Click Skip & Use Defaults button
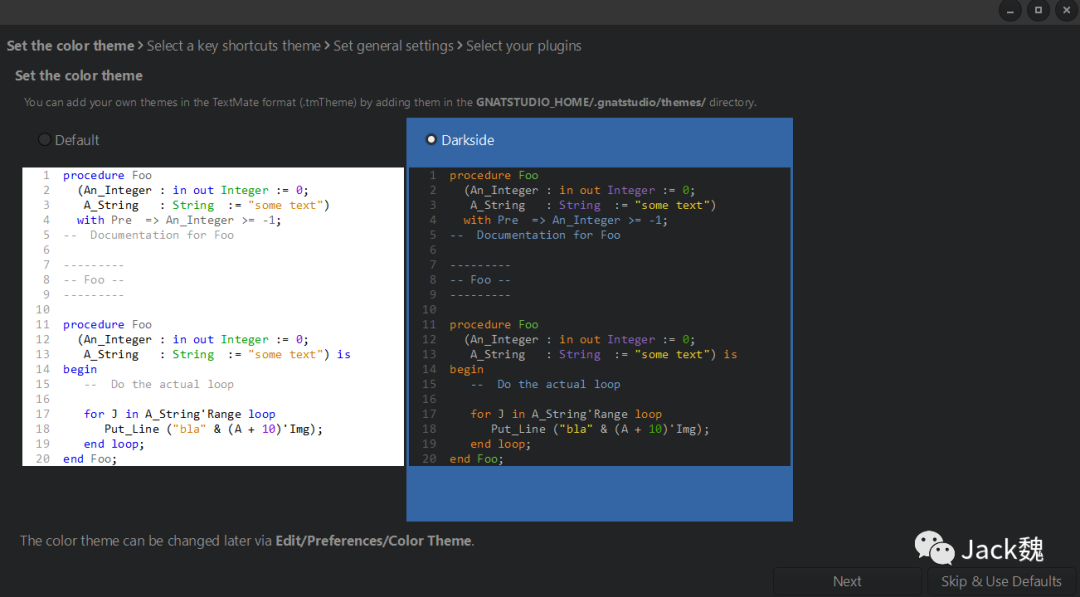This screenshot has width=1080, height=597. [1001, 581]
